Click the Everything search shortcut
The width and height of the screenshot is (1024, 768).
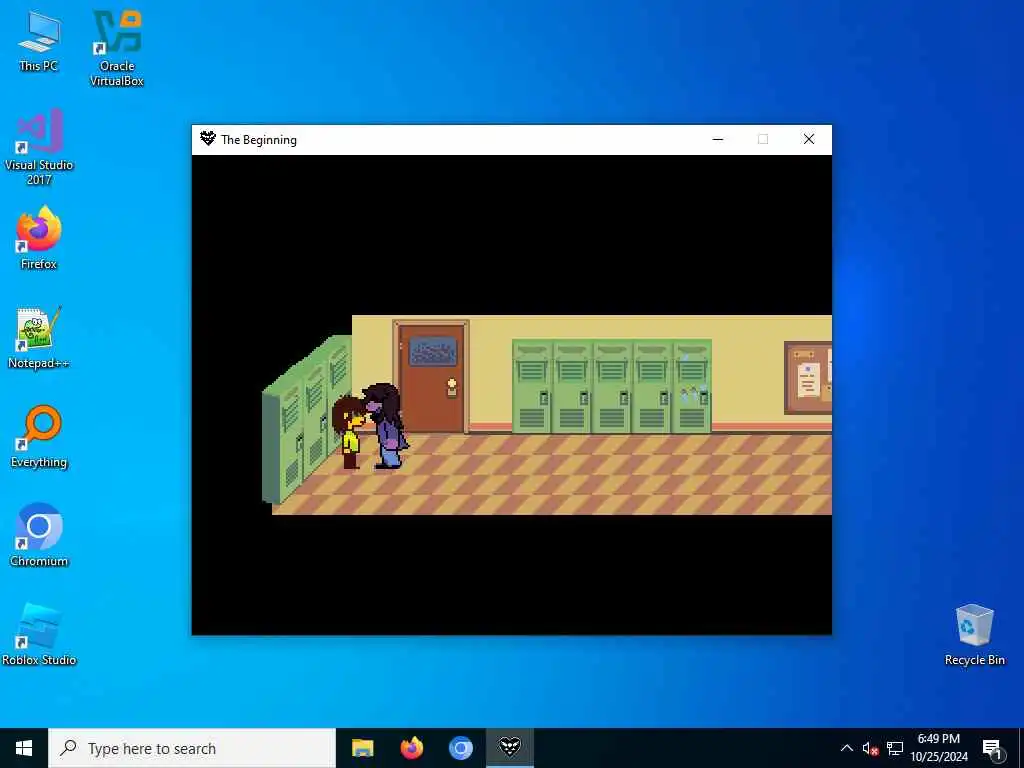point(39,437)
